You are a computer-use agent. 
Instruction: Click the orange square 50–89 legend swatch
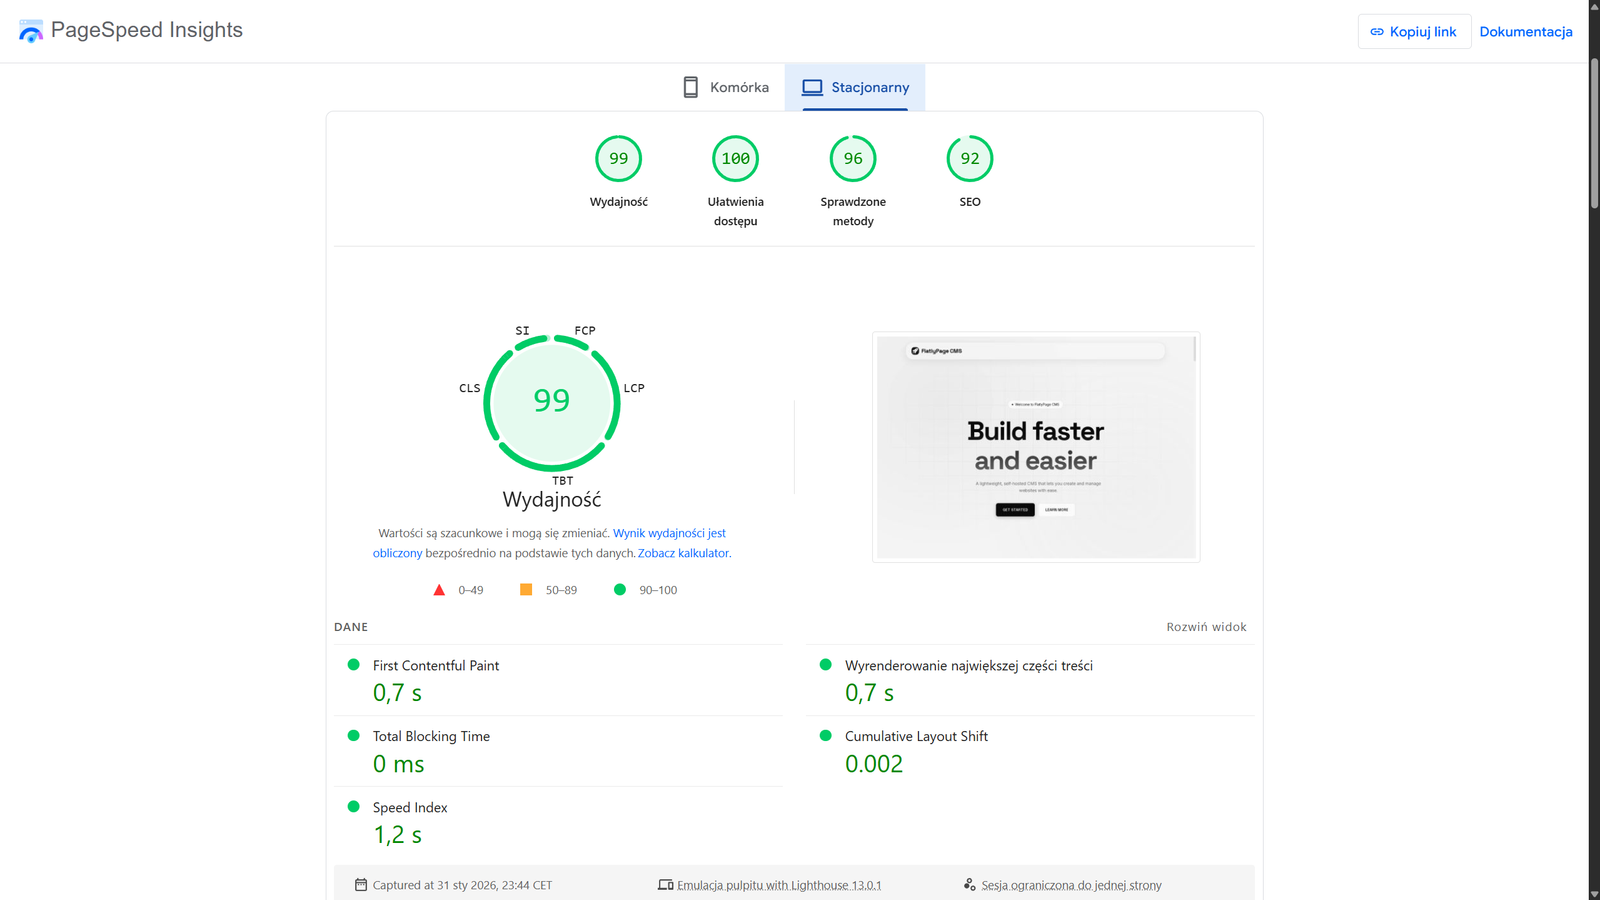pyautogui.click(x=526, y=590)
